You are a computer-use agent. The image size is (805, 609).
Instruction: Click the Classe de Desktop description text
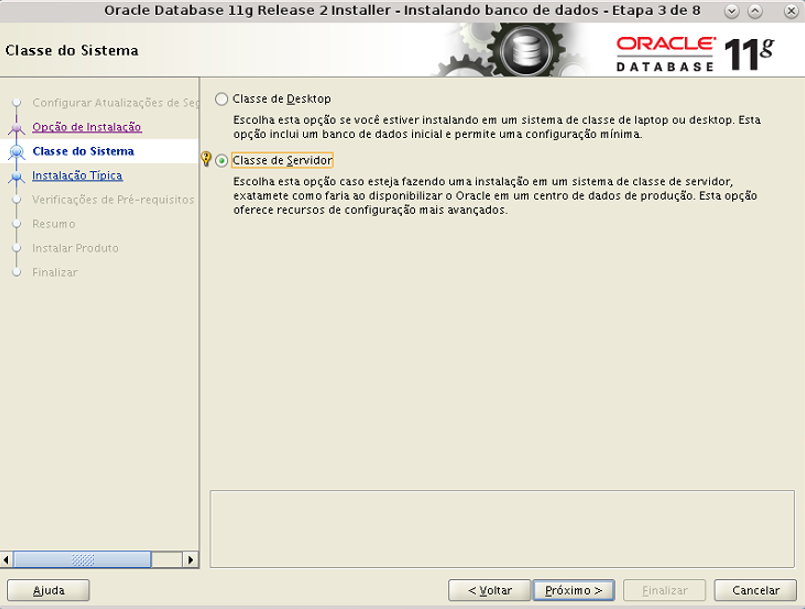(x=496, y=127)
